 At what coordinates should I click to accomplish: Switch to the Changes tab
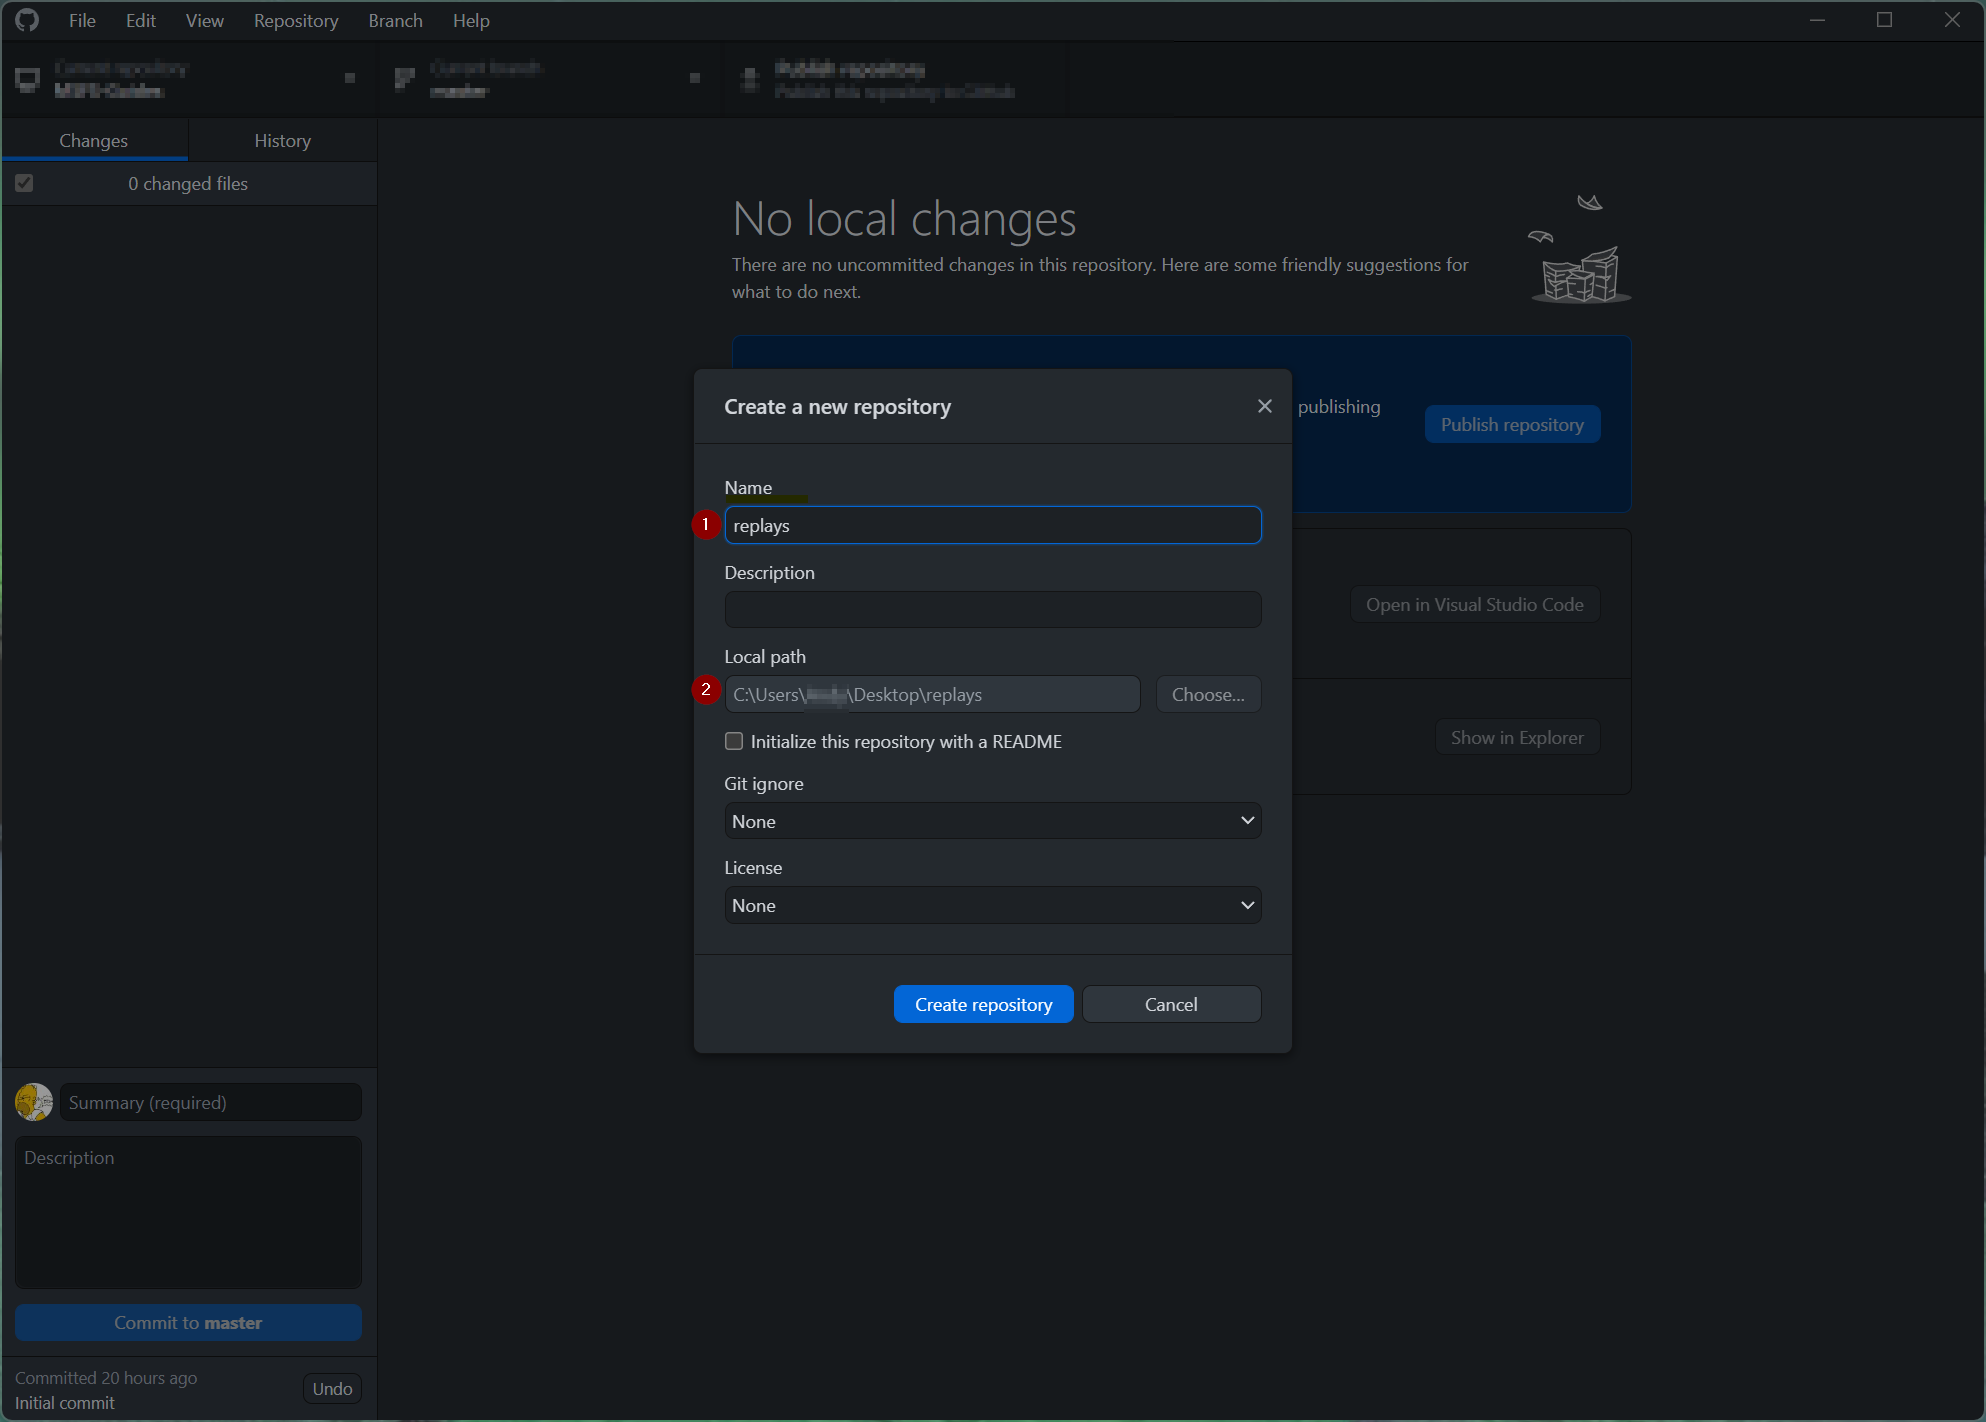tap(94, 140)
